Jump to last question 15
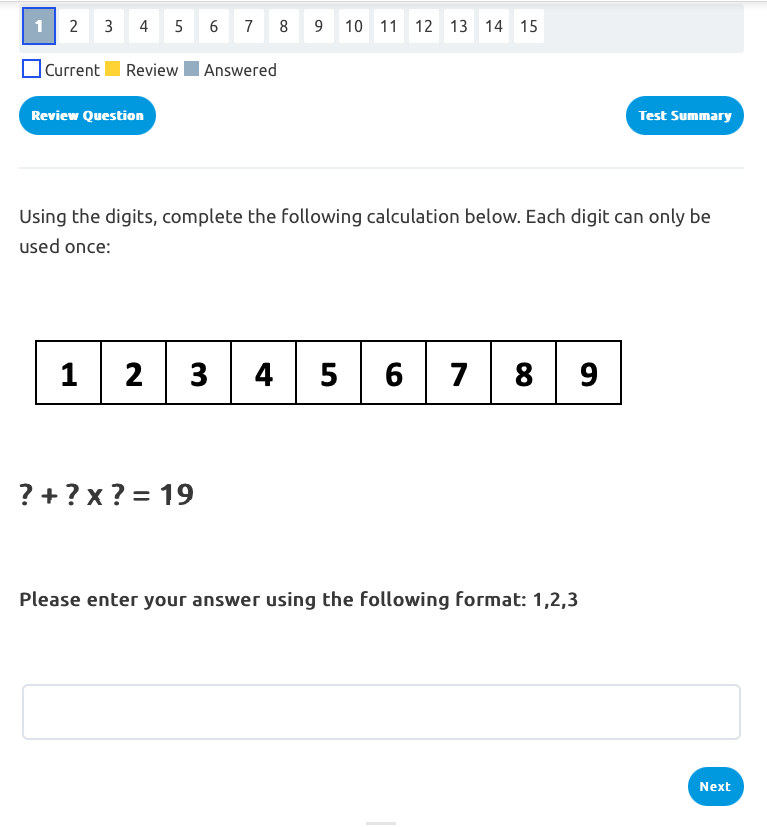The image size is (767, 827). 528,27
